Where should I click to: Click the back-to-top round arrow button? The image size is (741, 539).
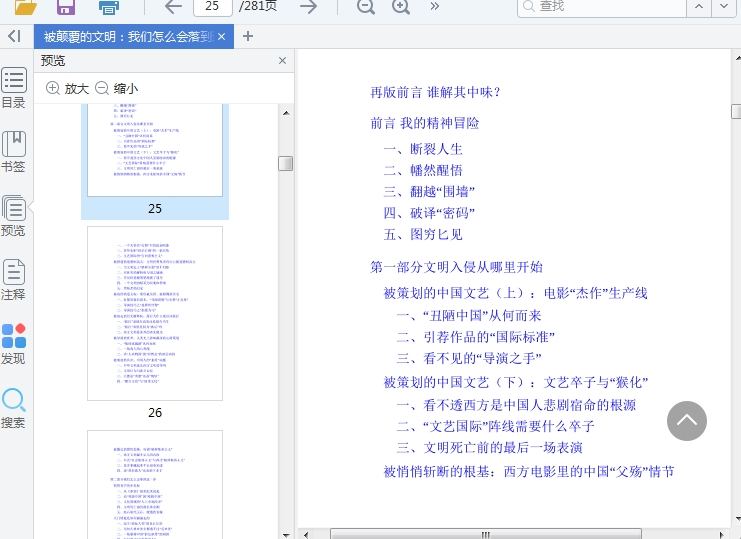click(687, 421)
